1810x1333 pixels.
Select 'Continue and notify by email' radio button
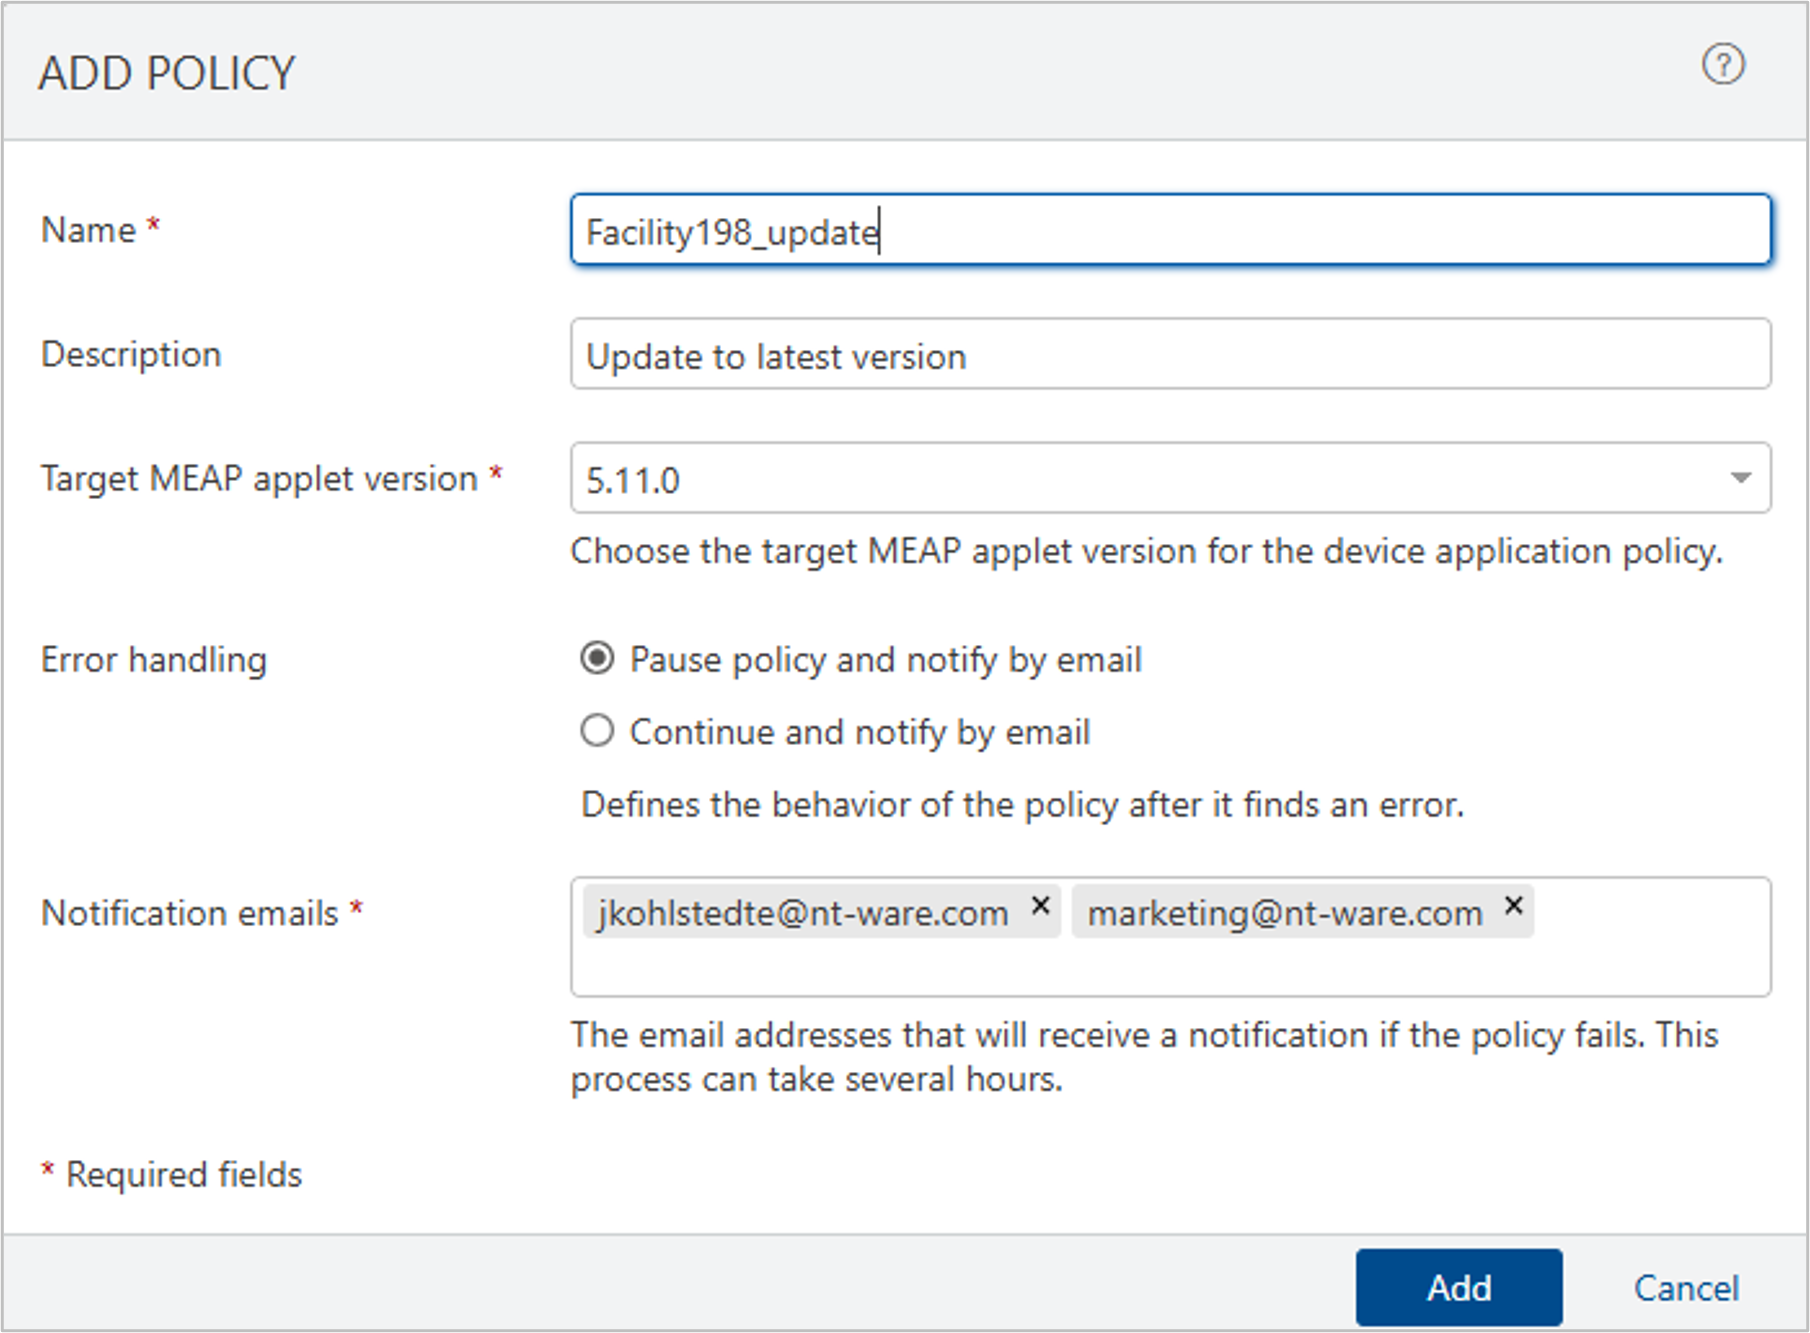point(597,732)
